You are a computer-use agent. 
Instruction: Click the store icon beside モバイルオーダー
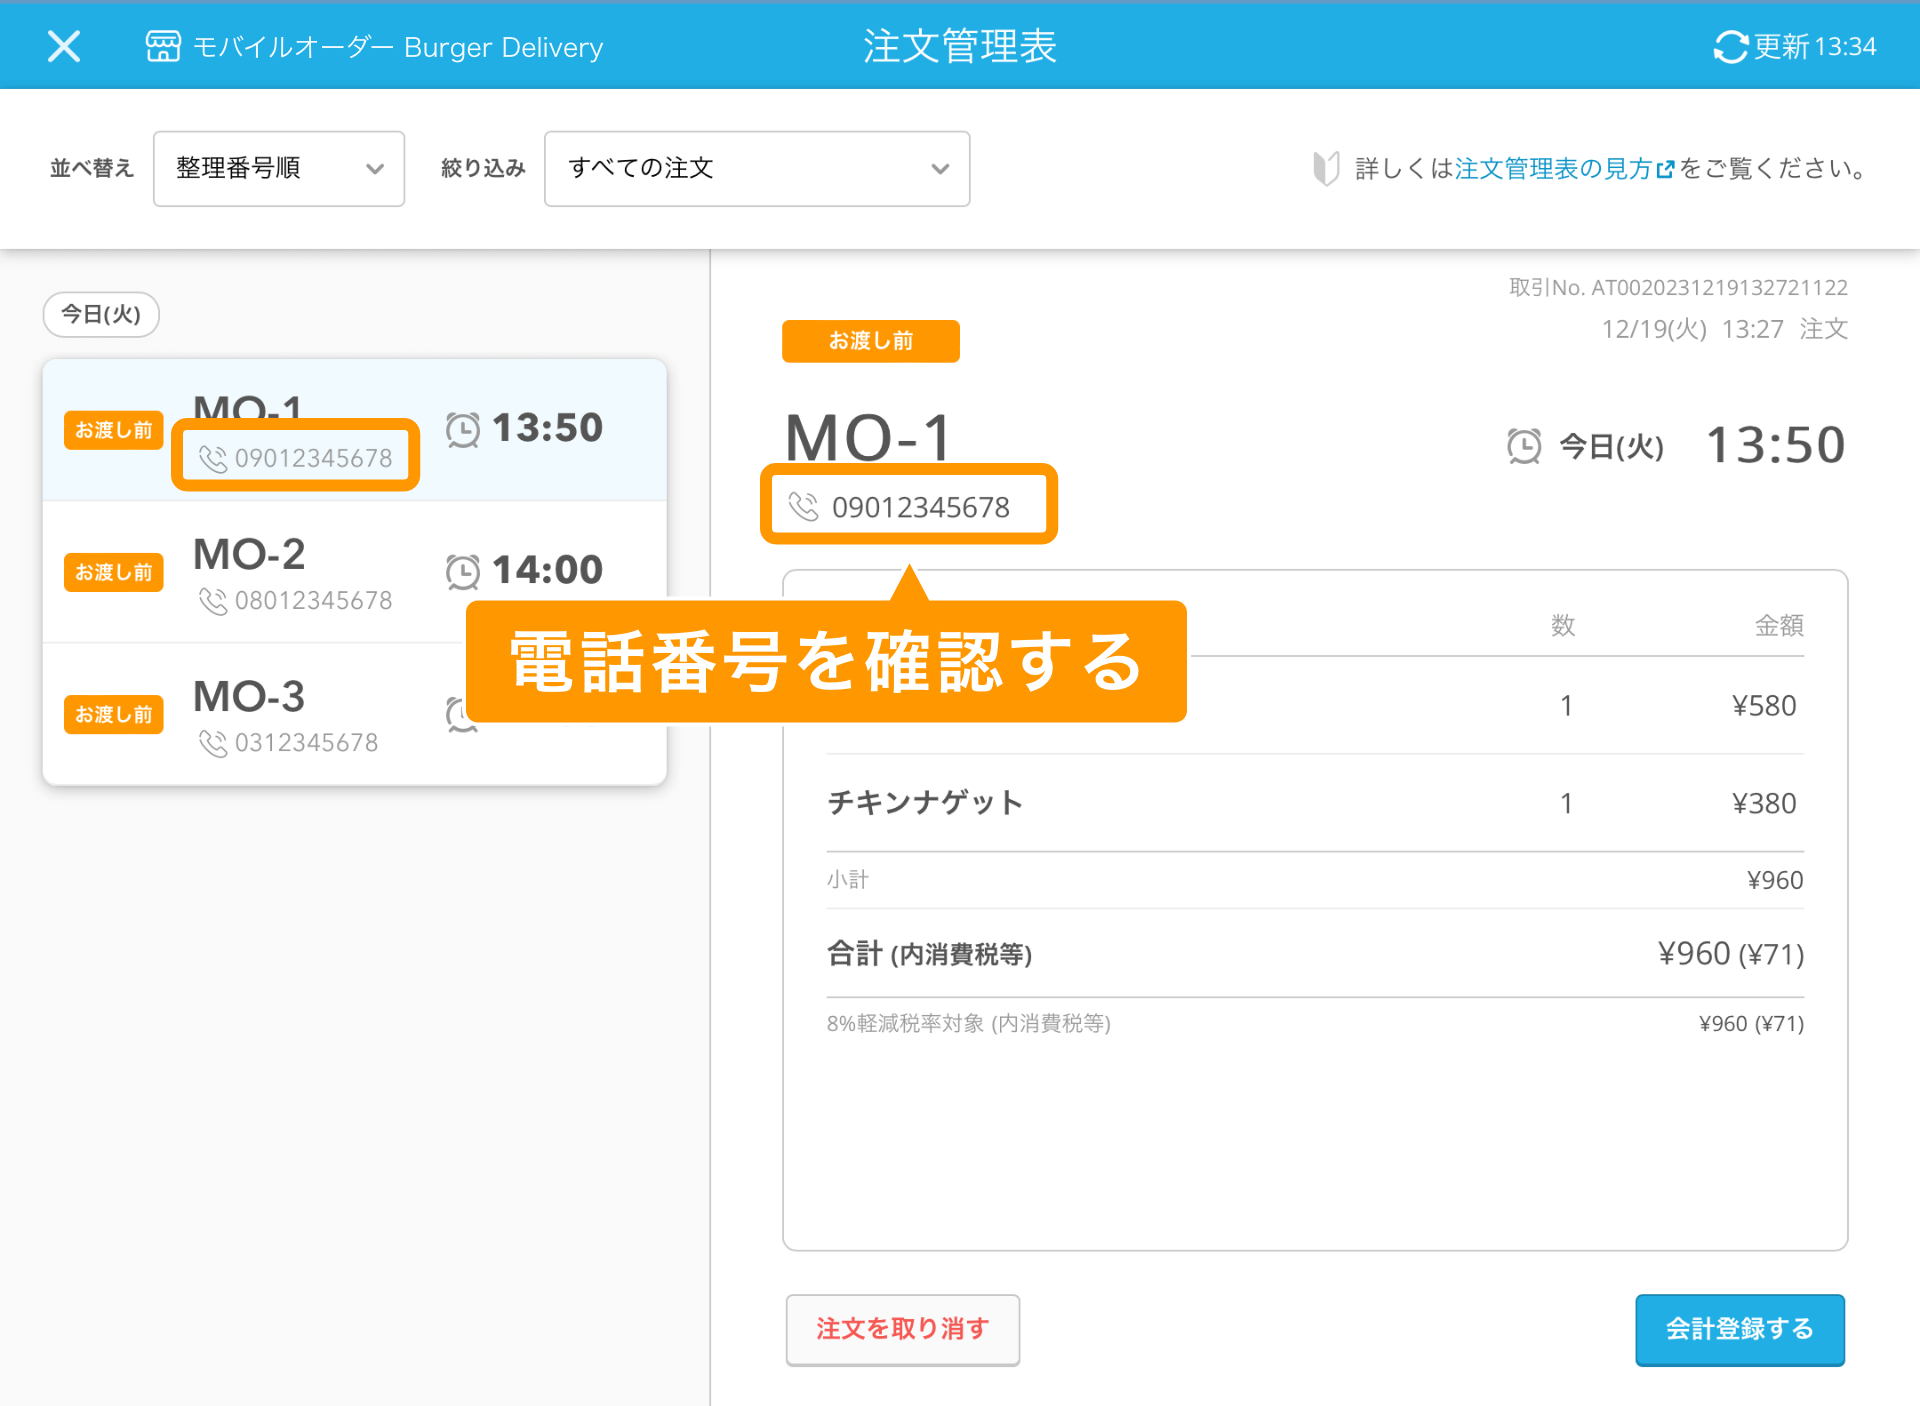tap(163, 46)
